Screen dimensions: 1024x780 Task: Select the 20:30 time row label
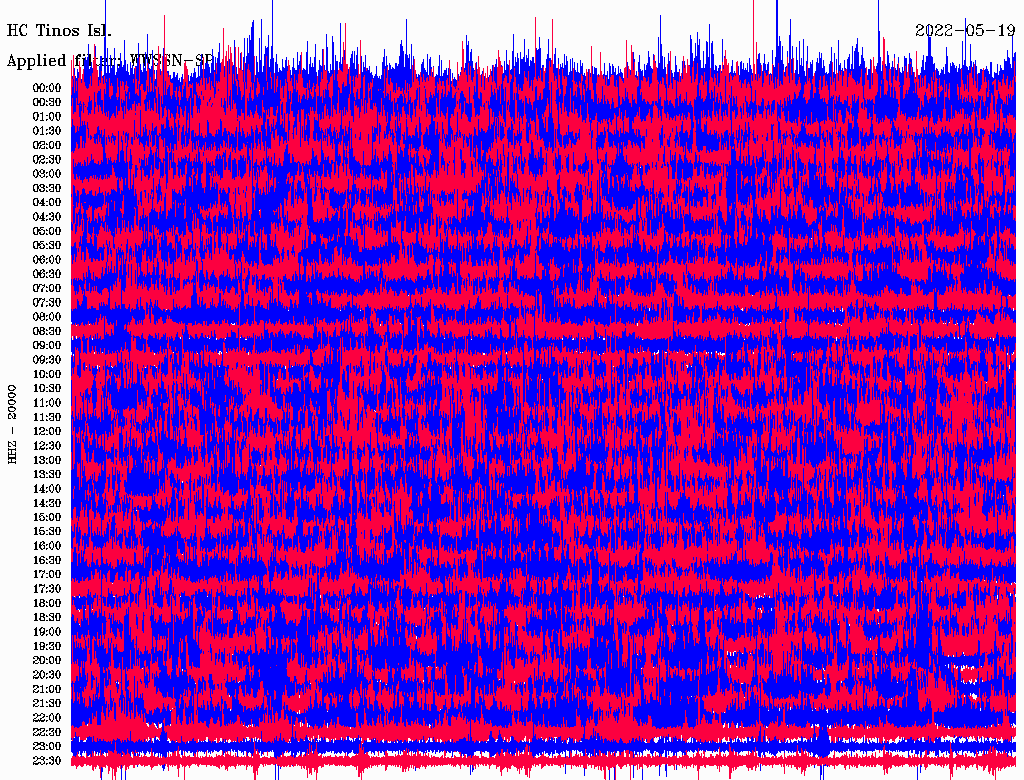[47, 675]
